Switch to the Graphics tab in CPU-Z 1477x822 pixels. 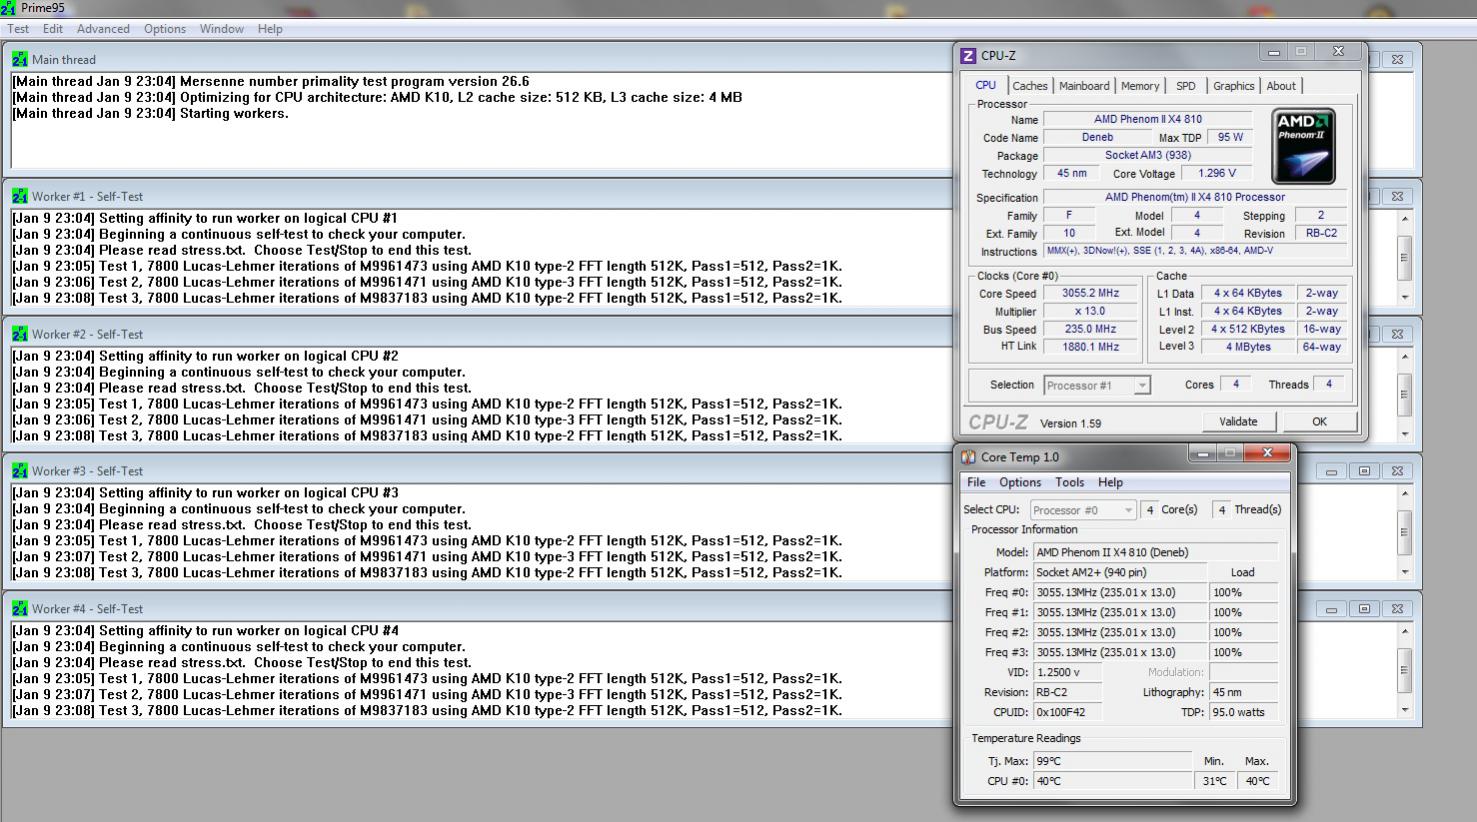pyautogui.click(x=1234, y=86)
